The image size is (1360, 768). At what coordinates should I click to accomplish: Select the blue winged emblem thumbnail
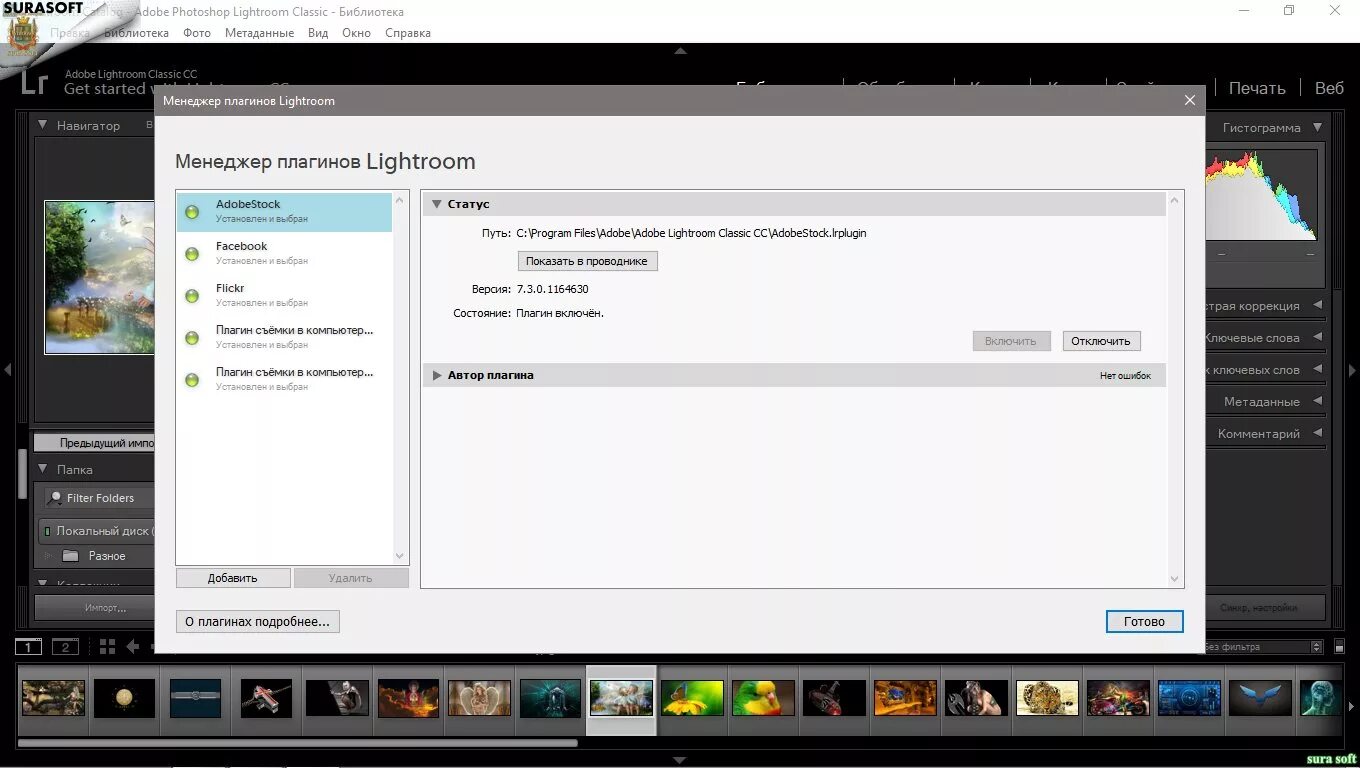point(1261,698)
